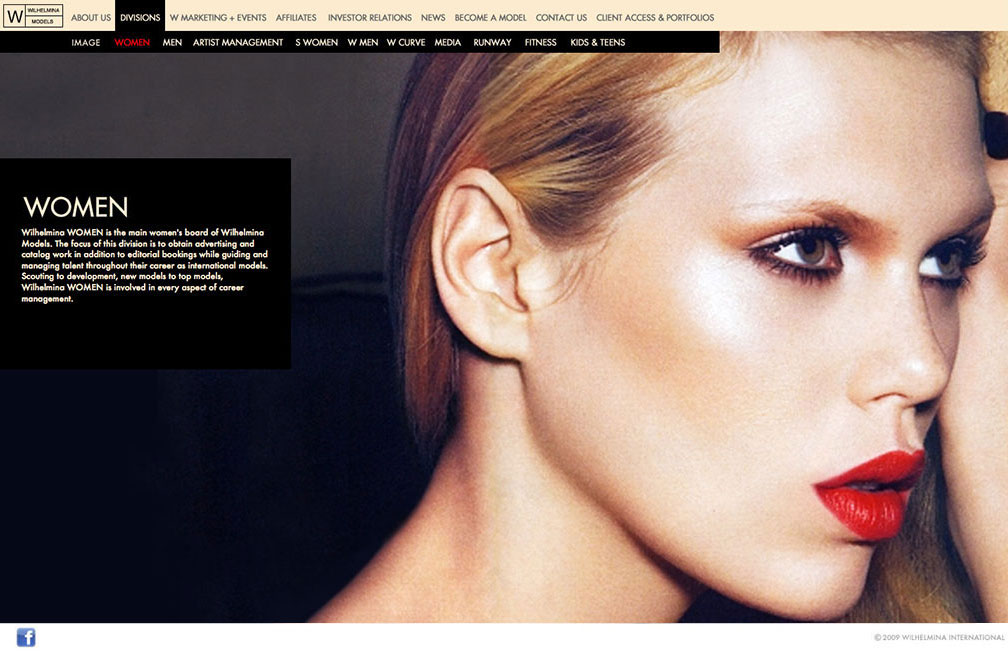This screenshot has width=1008, height=663.
Task: Open the Contact Us page
Action: point(561,17)
